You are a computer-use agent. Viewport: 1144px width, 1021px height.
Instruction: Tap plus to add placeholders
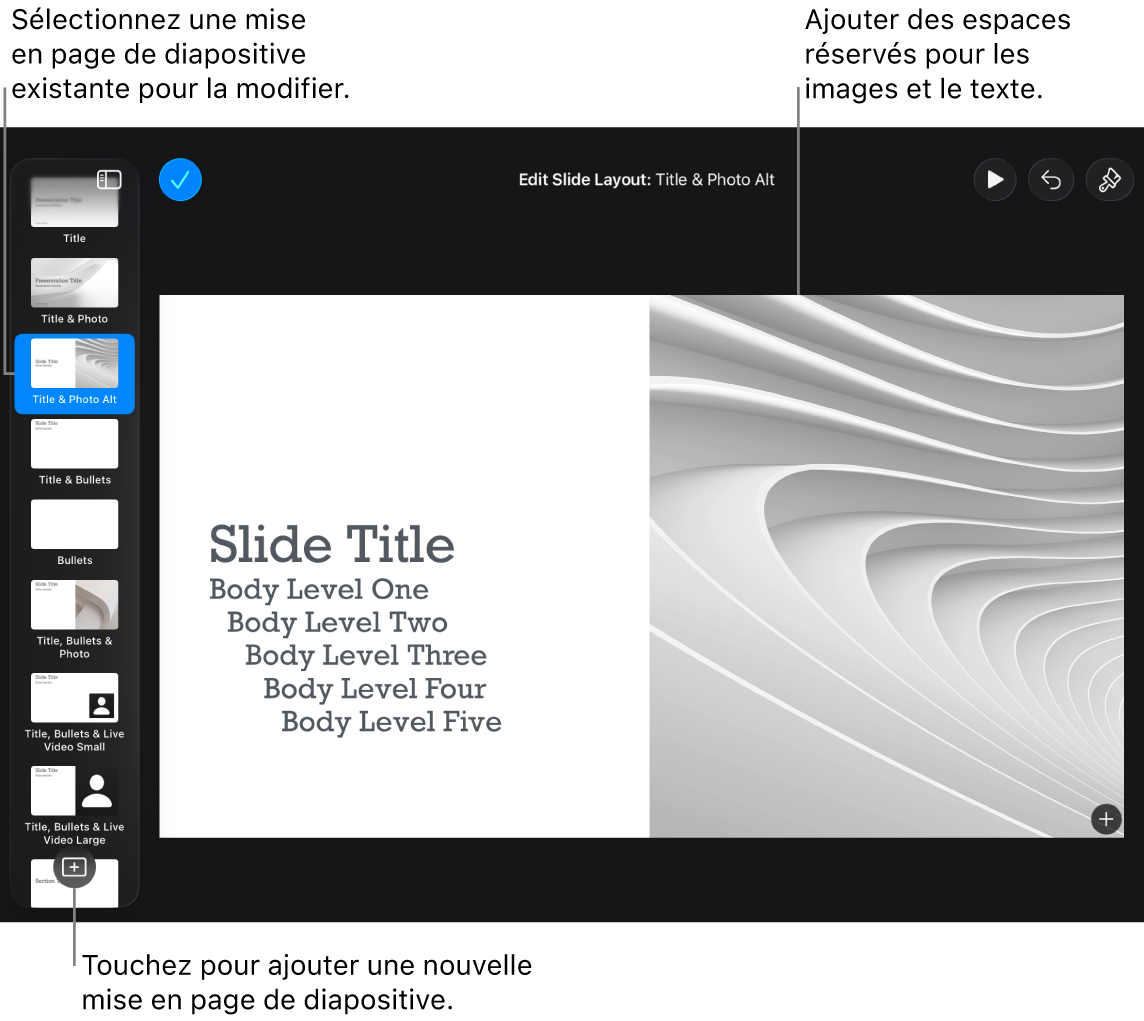(x=1106, y=819)
